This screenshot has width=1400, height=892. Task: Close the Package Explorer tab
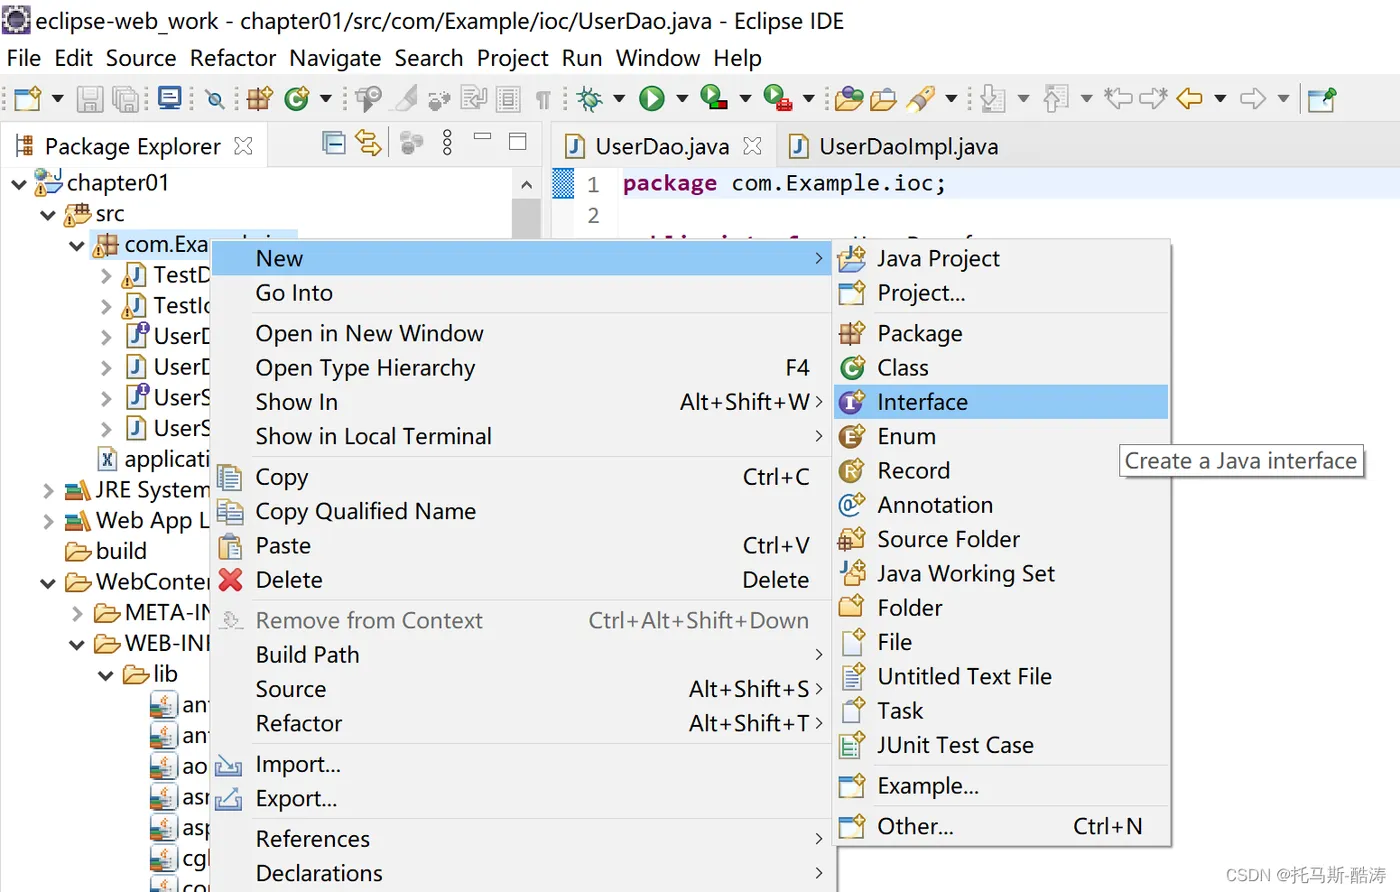point(243,146)
